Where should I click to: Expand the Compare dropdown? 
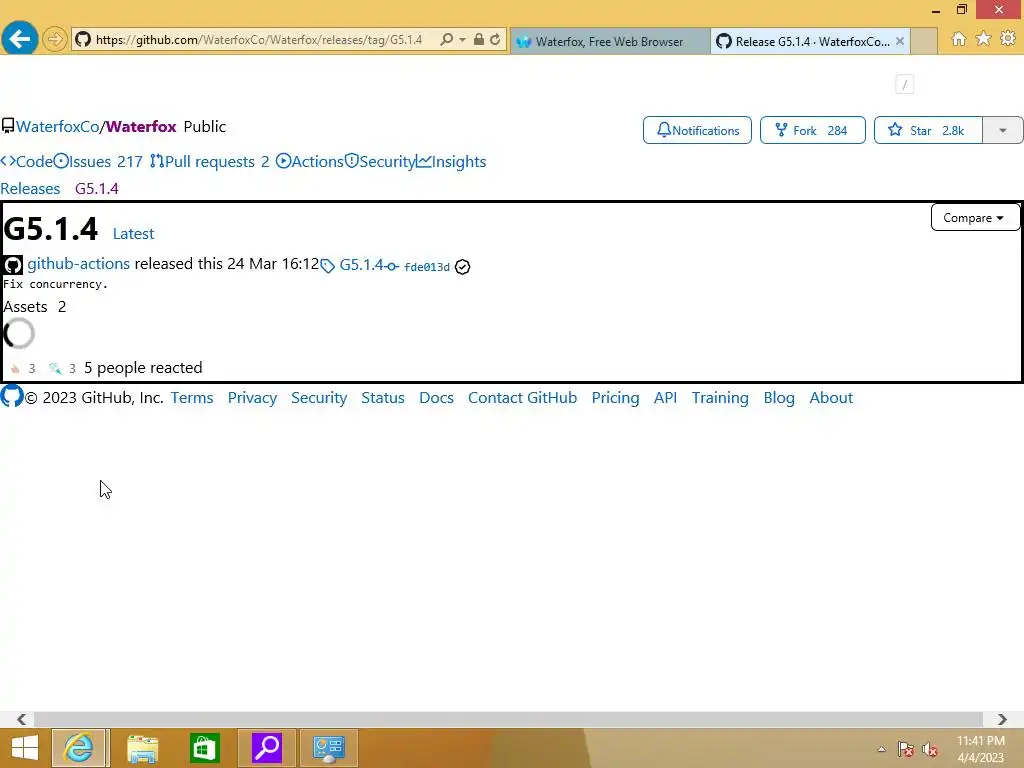(973, 217)
